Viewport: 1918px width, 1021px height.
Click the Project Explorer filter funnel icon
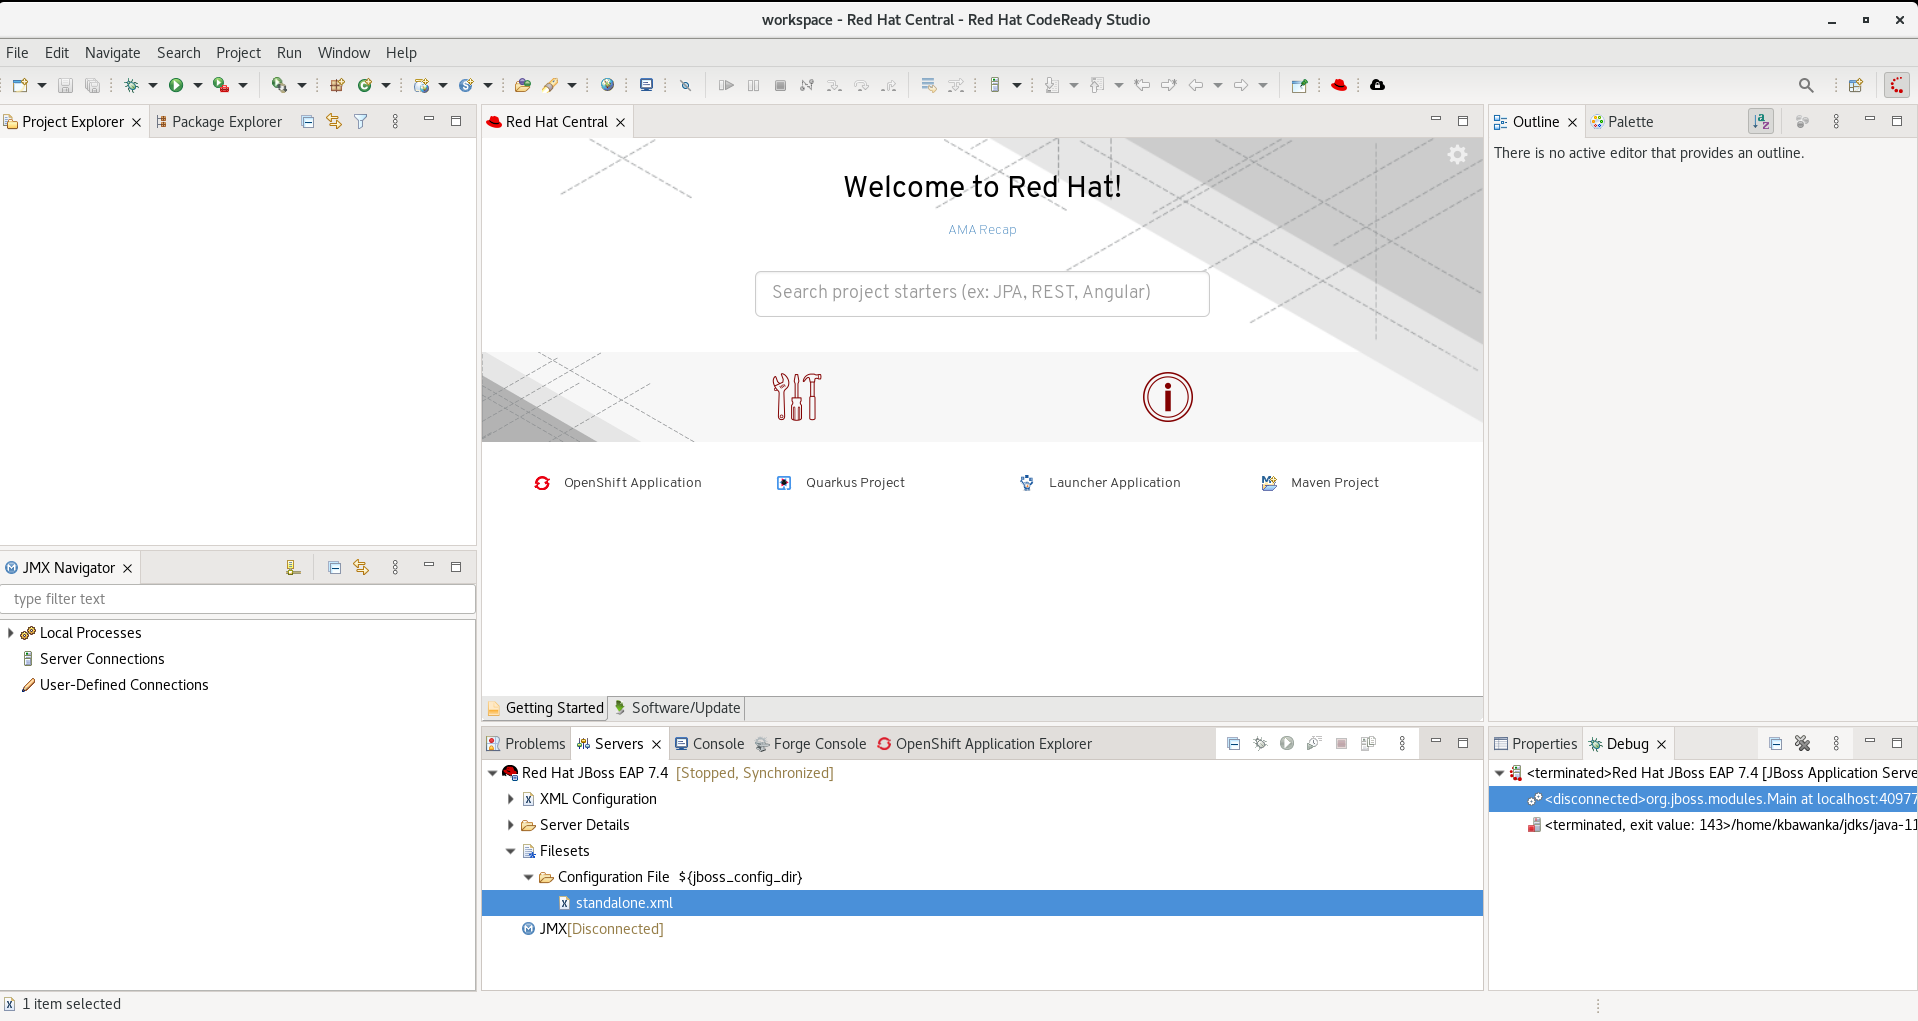[x=361, y=121]
